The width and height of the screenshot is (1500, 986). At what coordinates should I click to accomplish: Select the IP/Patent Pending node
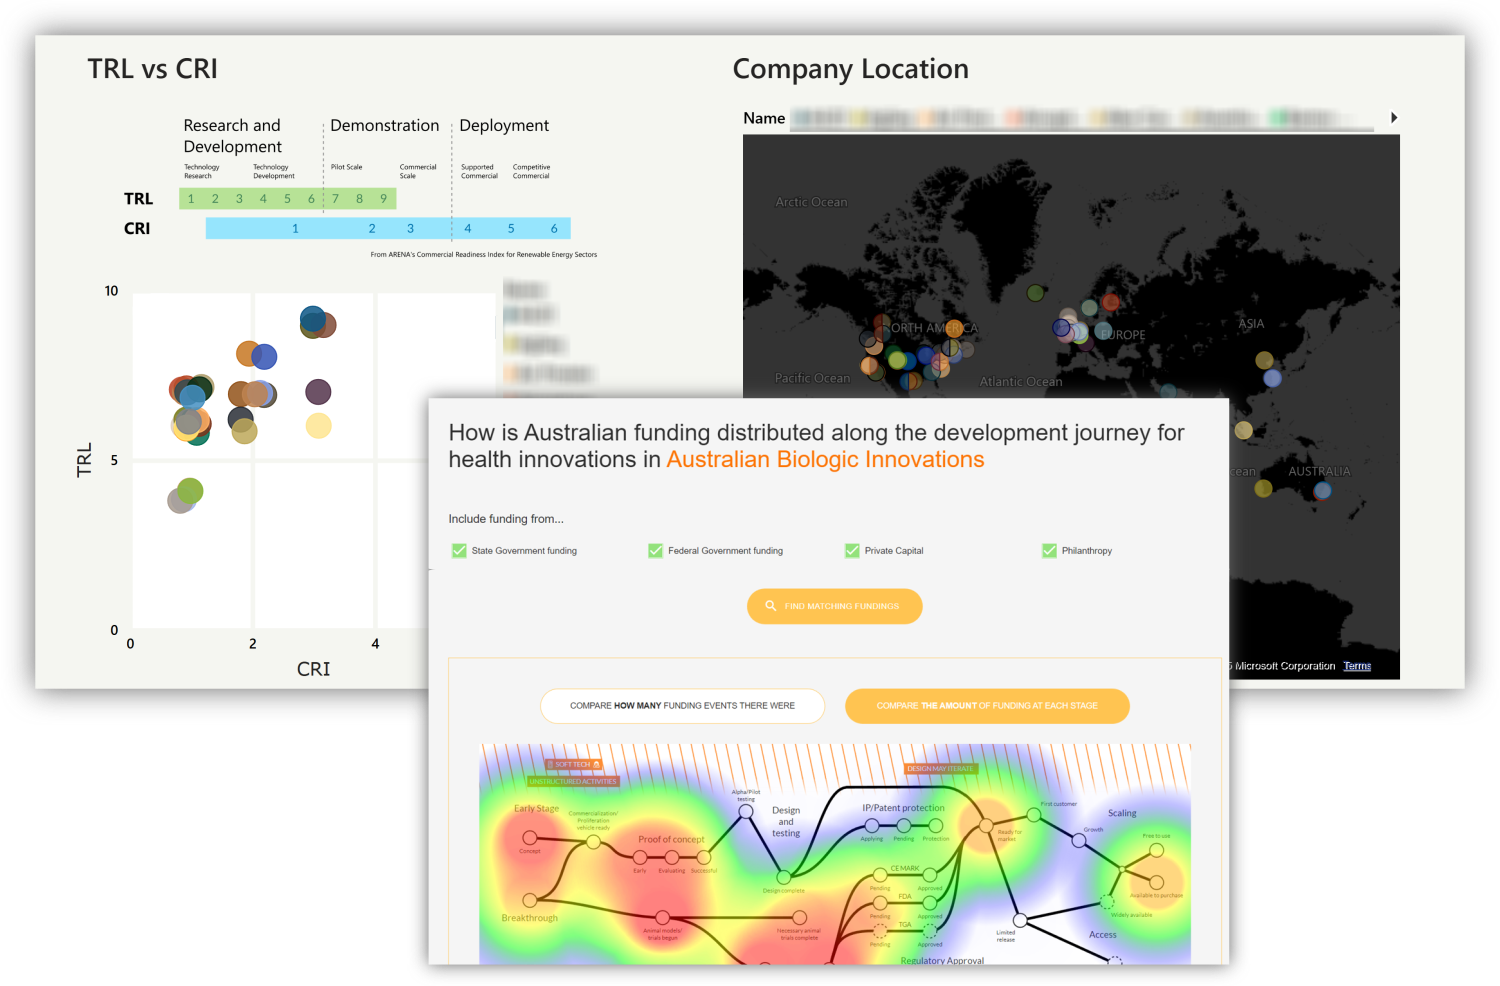click(x=904, y=826)
